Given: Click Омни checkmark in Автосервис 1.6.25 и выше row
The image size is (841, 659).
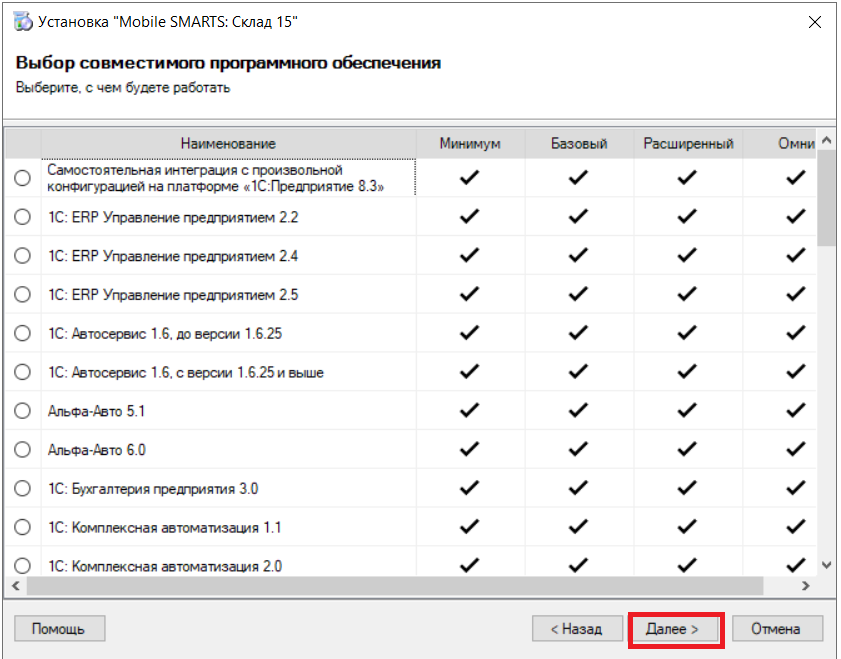Looking at the screenshot, I should (796, 372).
